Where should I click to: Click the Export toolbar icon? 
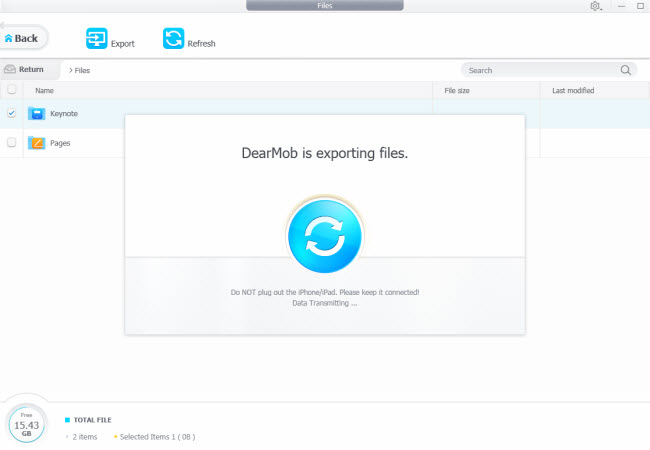click(97, 39)
